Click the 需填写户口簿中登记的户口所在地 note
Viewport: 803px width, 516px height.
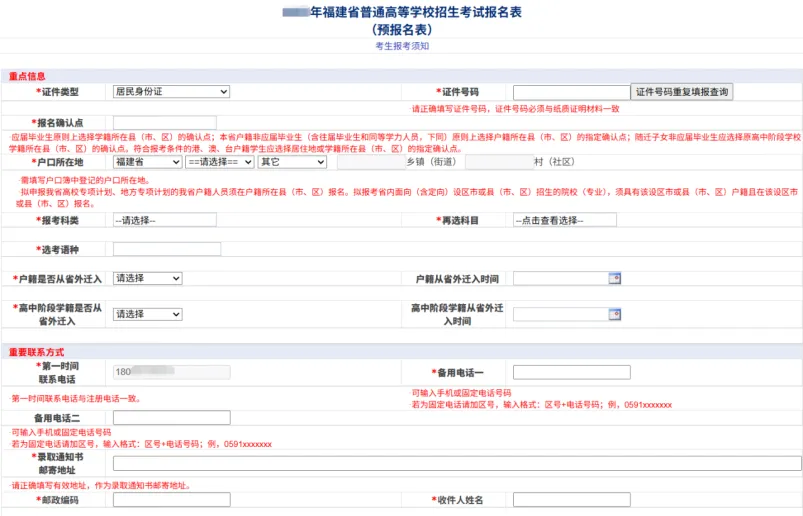[x=85, y=180]
